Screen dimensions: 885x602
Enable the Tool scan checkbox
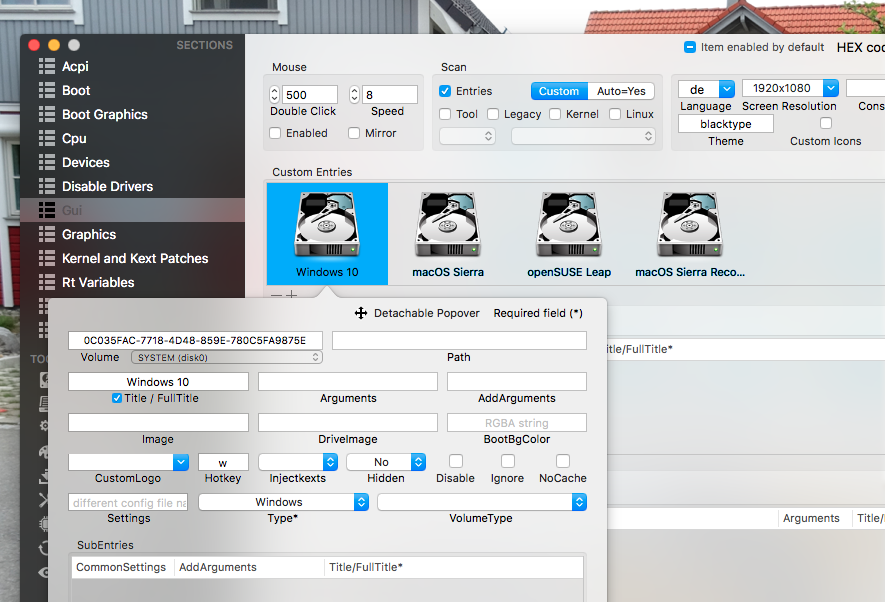445,114
